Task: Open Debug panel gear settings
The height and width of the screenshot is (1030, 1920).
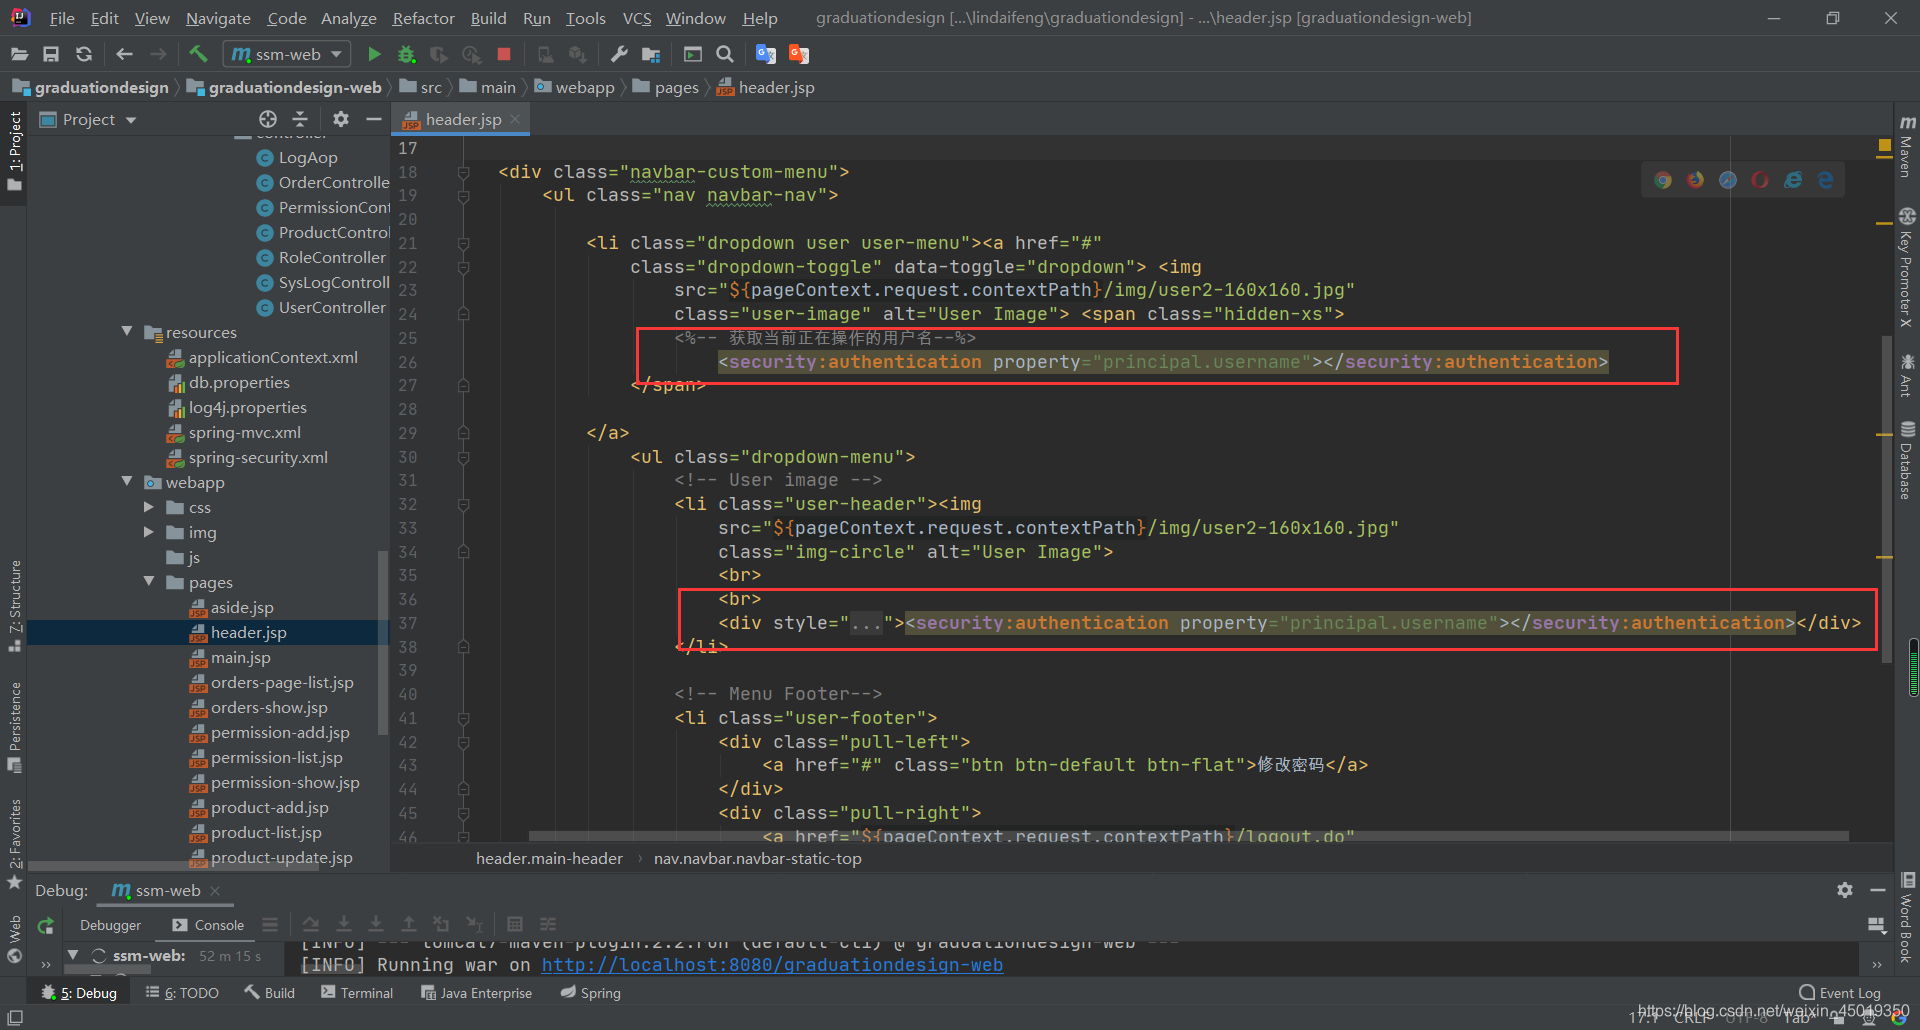Action: click(1845, 890)
